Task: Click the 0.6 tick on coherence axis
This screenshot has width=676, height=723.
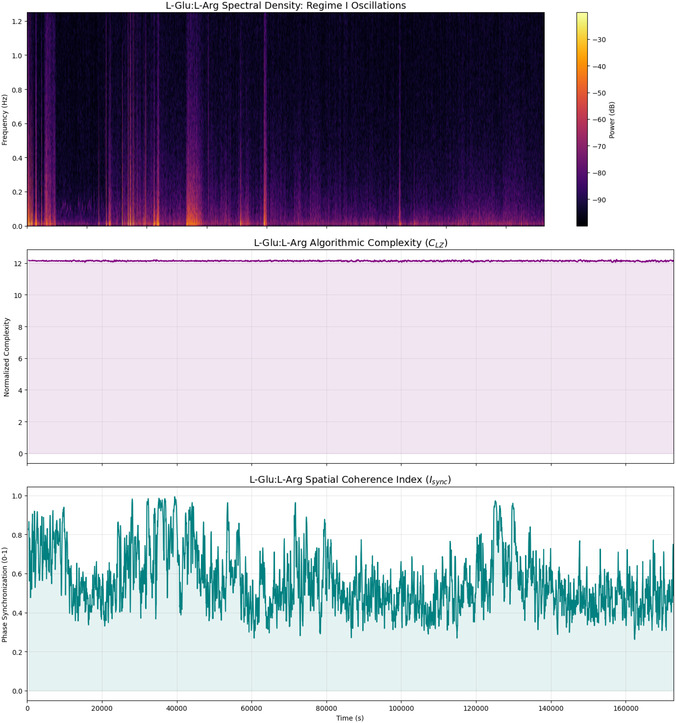Action: [17, 574]
